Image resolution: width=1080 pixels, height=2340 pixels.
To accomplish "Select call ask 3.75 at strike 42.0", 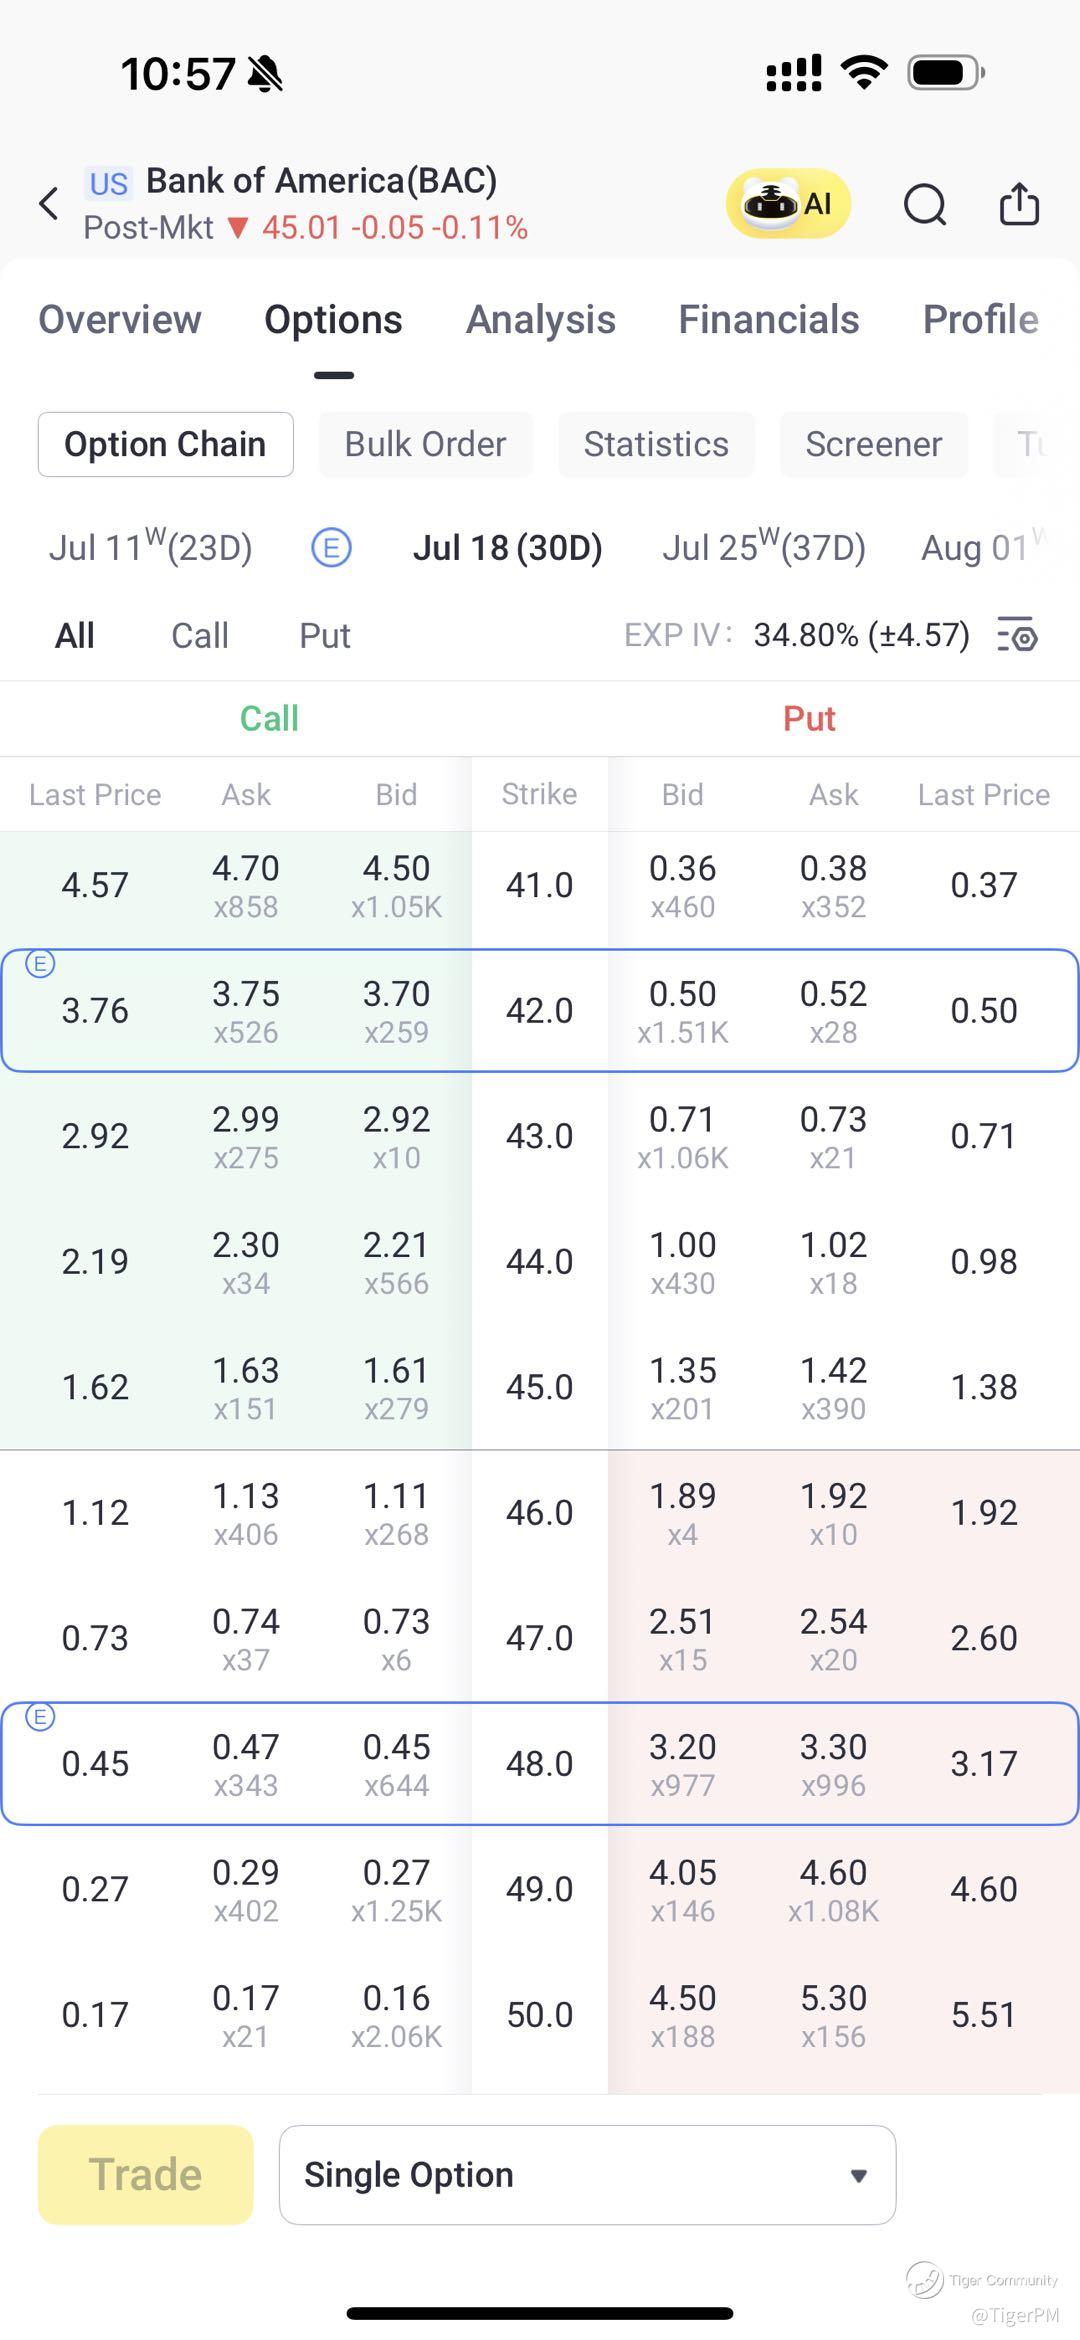I will [246, 1011].
